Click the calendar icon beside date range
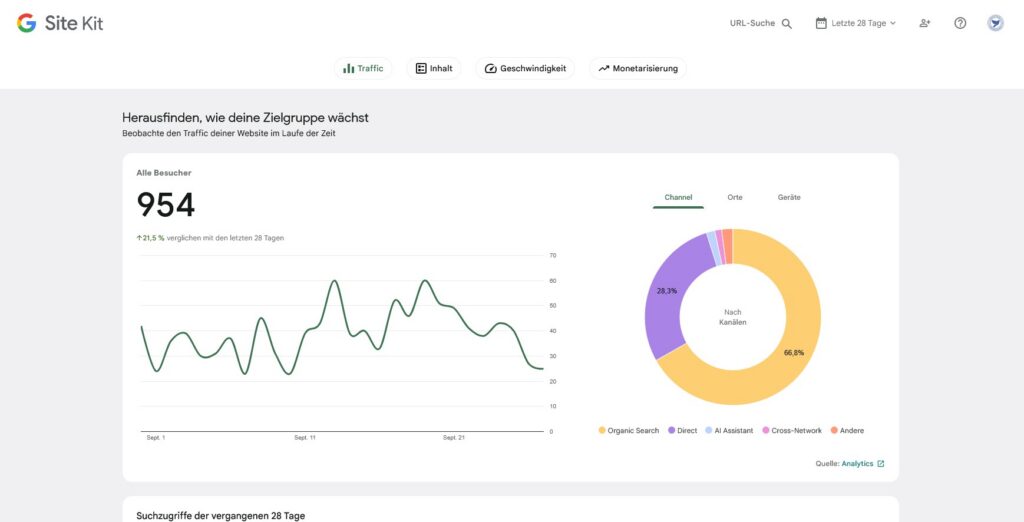This screenshot has width=1024, height=522. click(821, 23)
